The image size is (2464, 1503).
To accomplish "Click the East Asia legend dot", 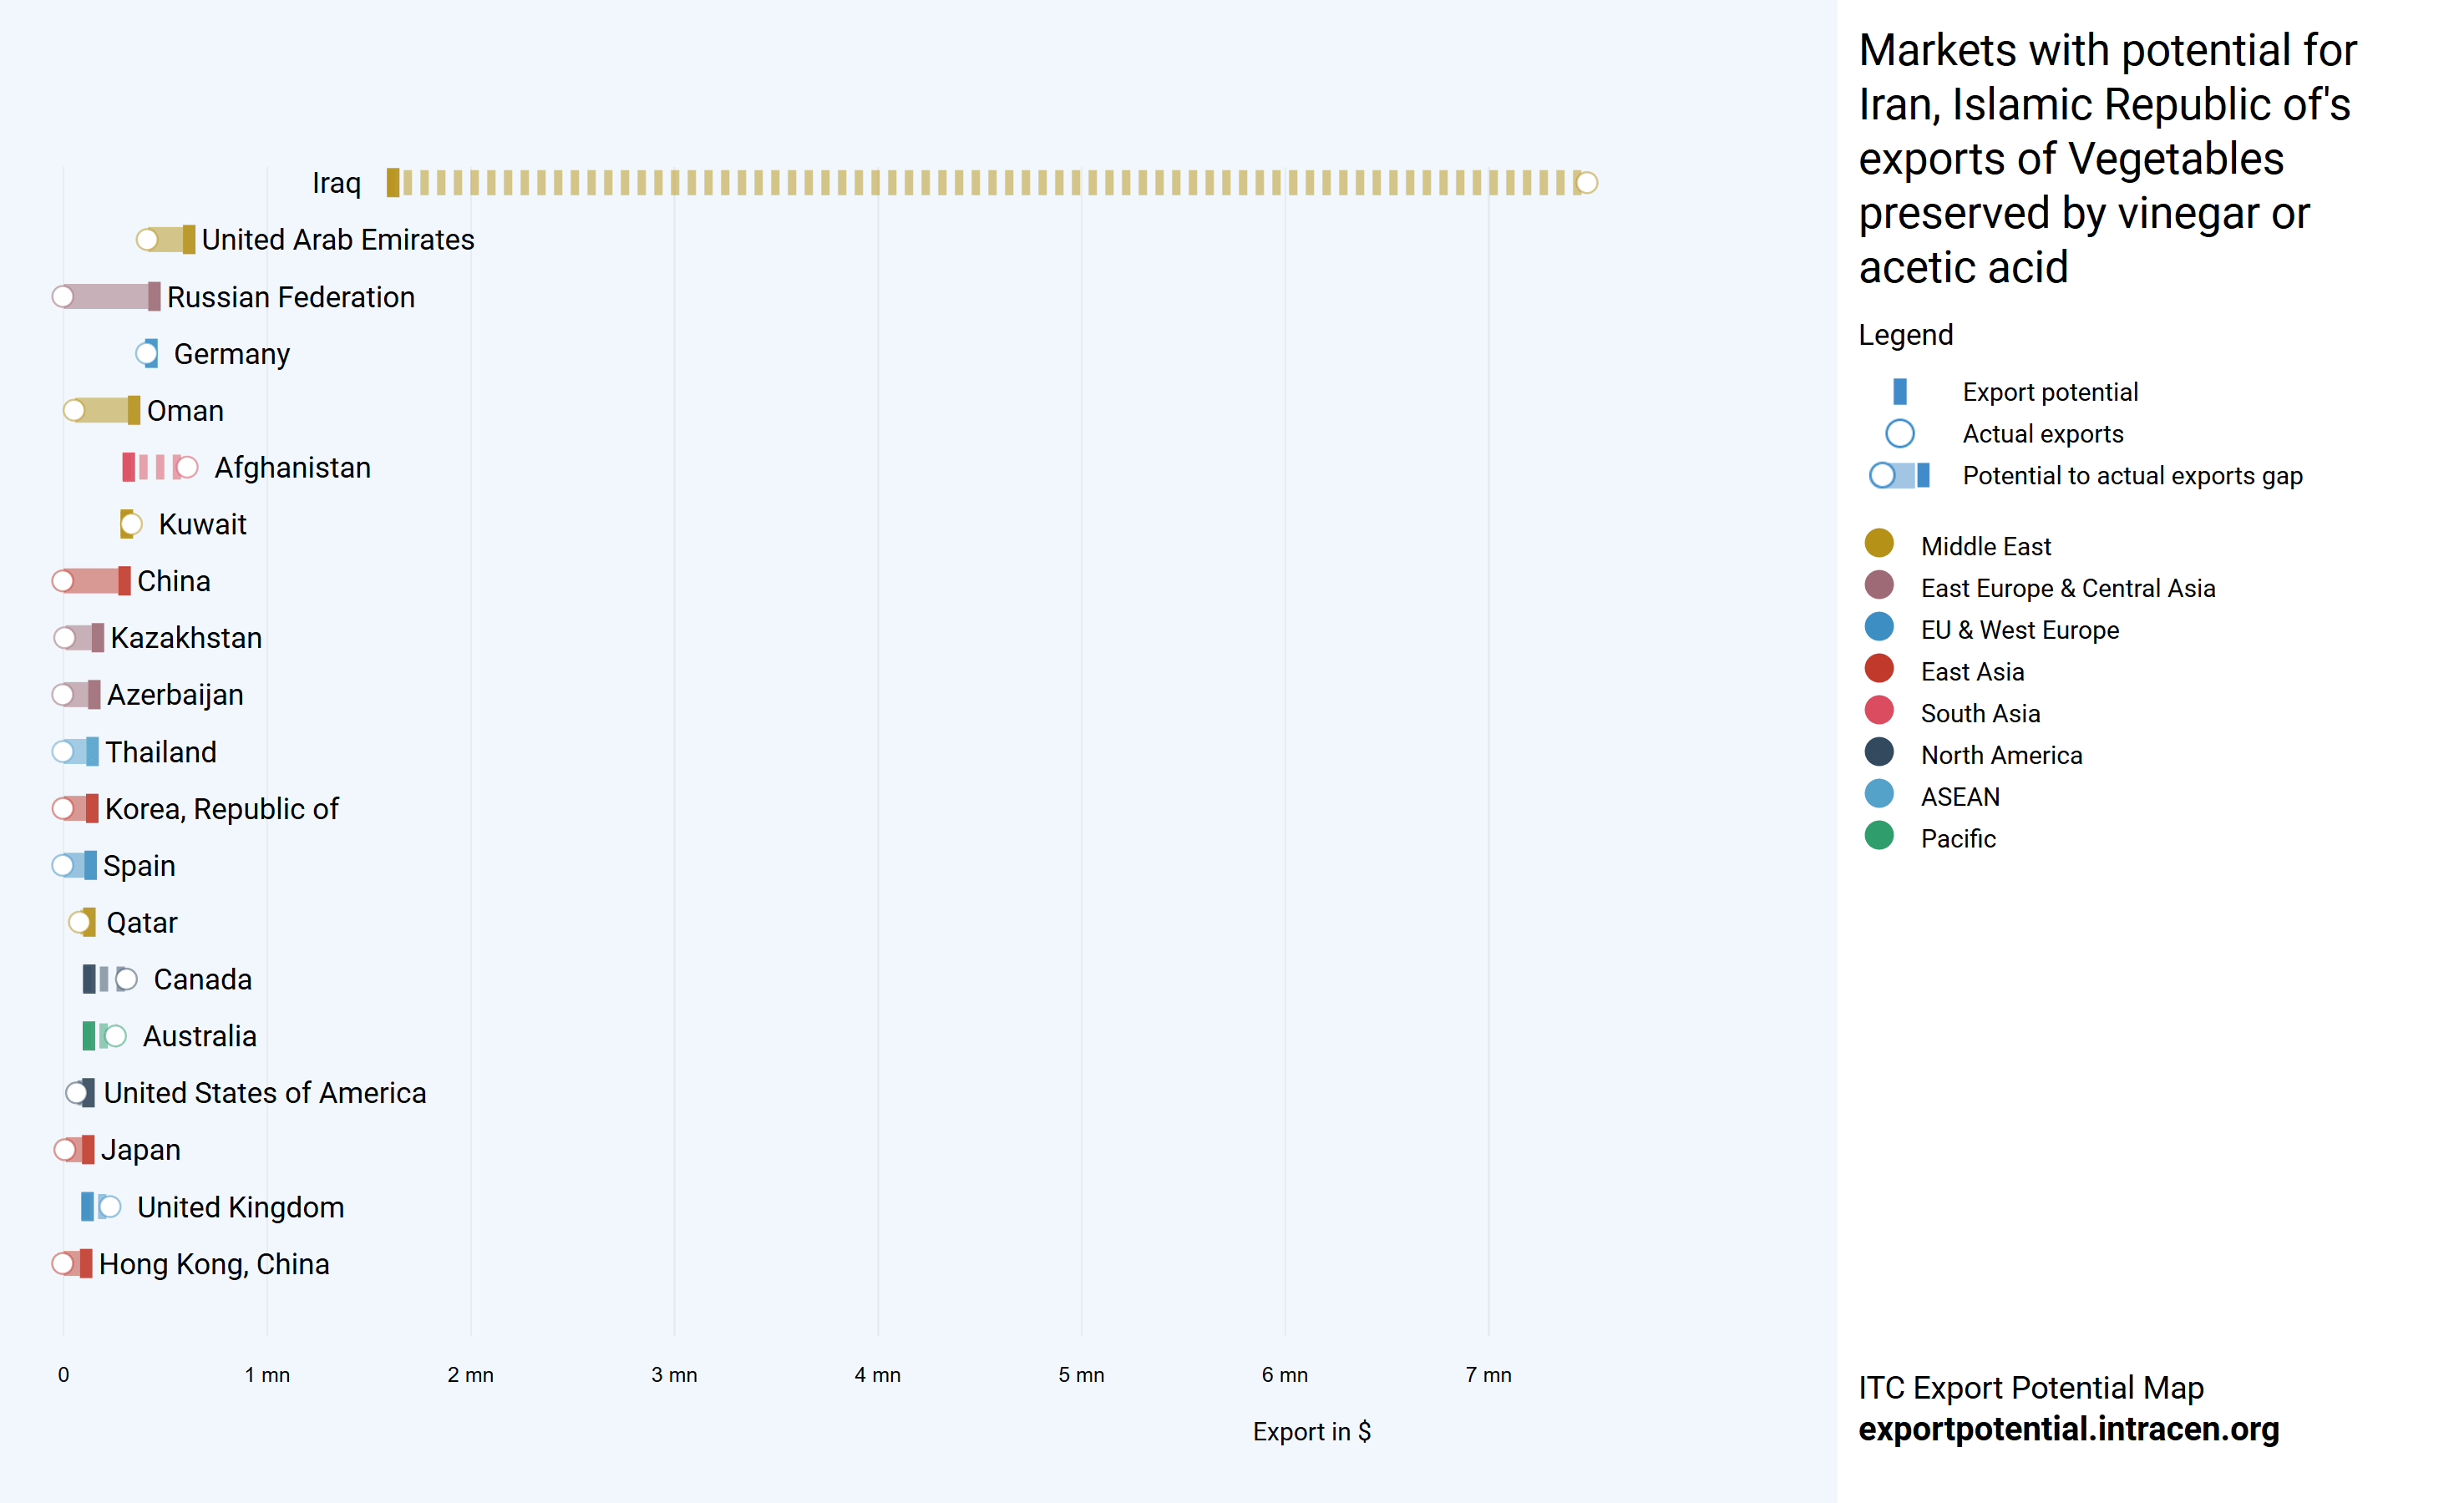I will pyautogui.click(x=1879, y=668).
